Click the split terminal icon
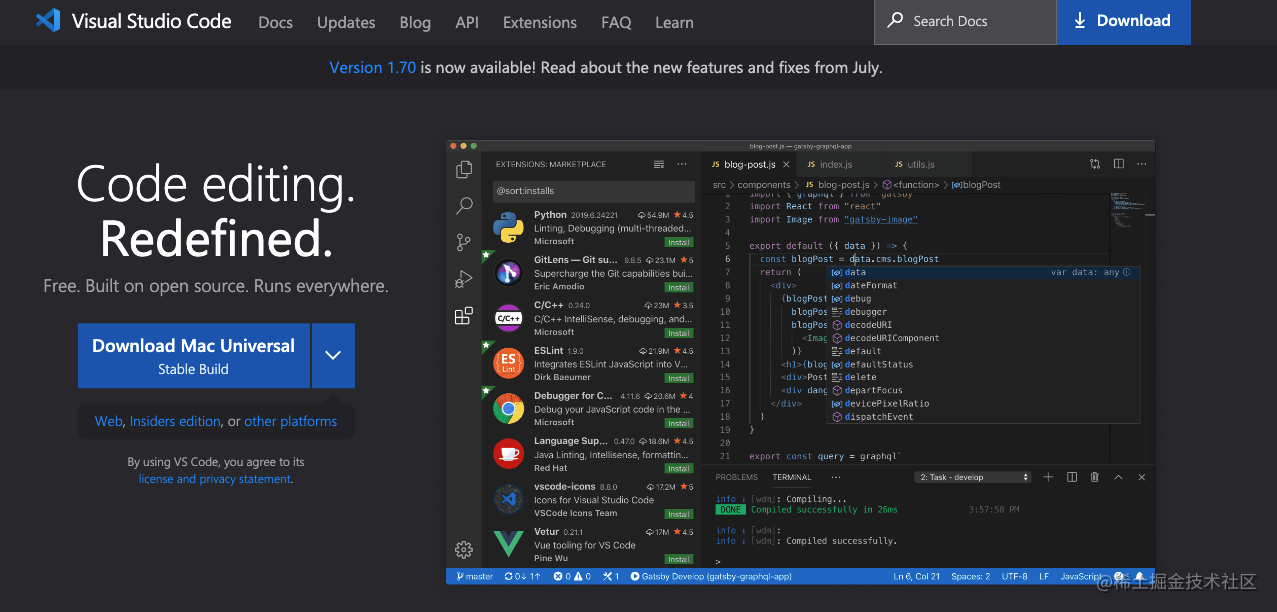This screenshot has height=612, width=1277. point(1072,477)
